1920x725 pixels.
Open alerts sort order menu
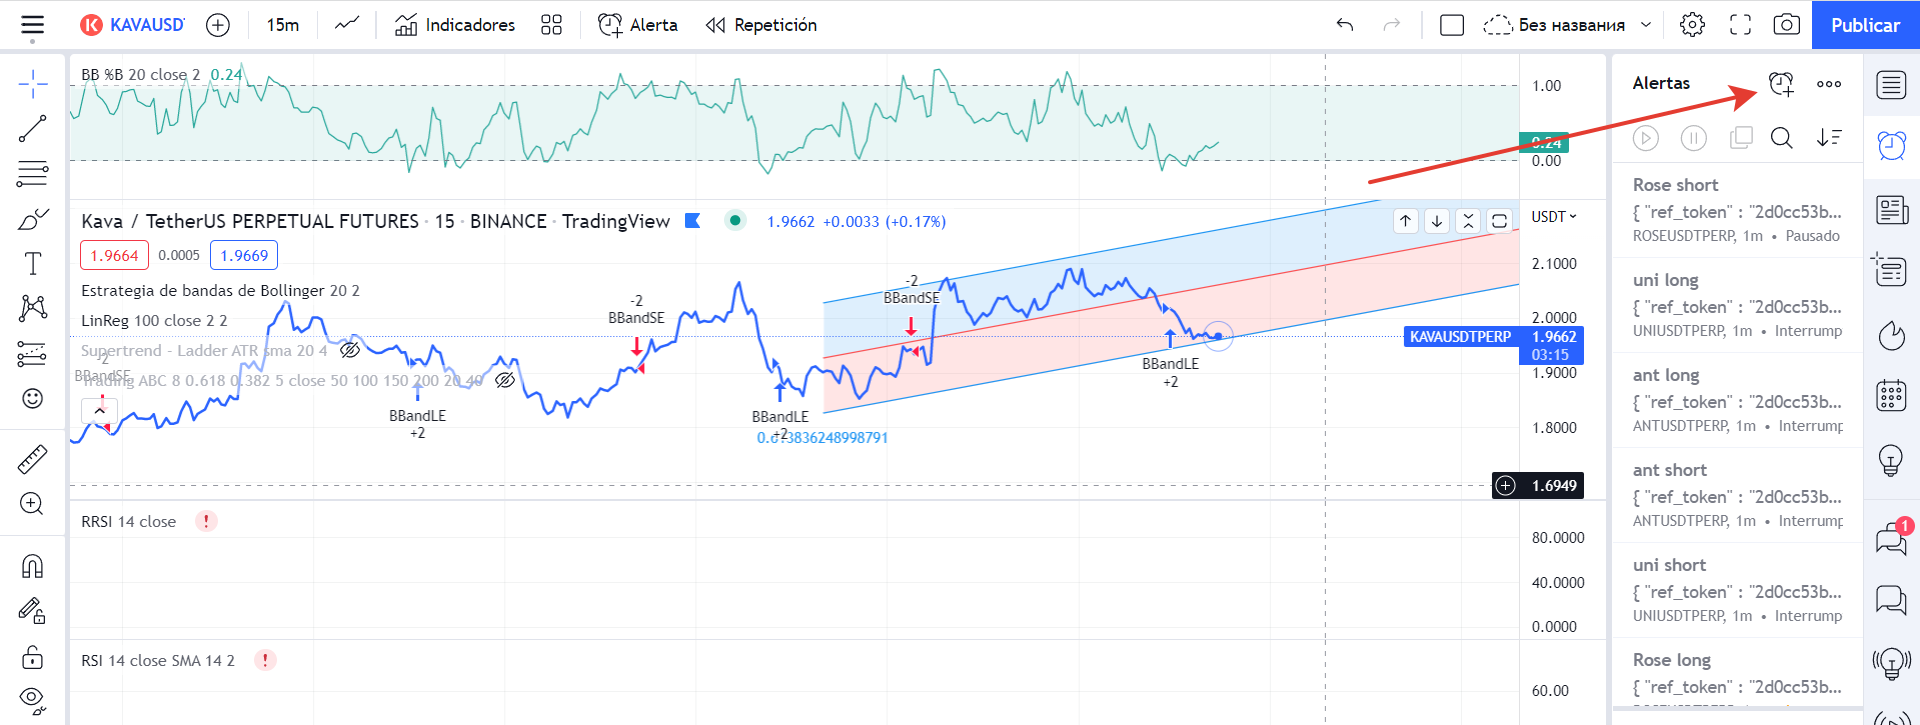click(1829, 138)
